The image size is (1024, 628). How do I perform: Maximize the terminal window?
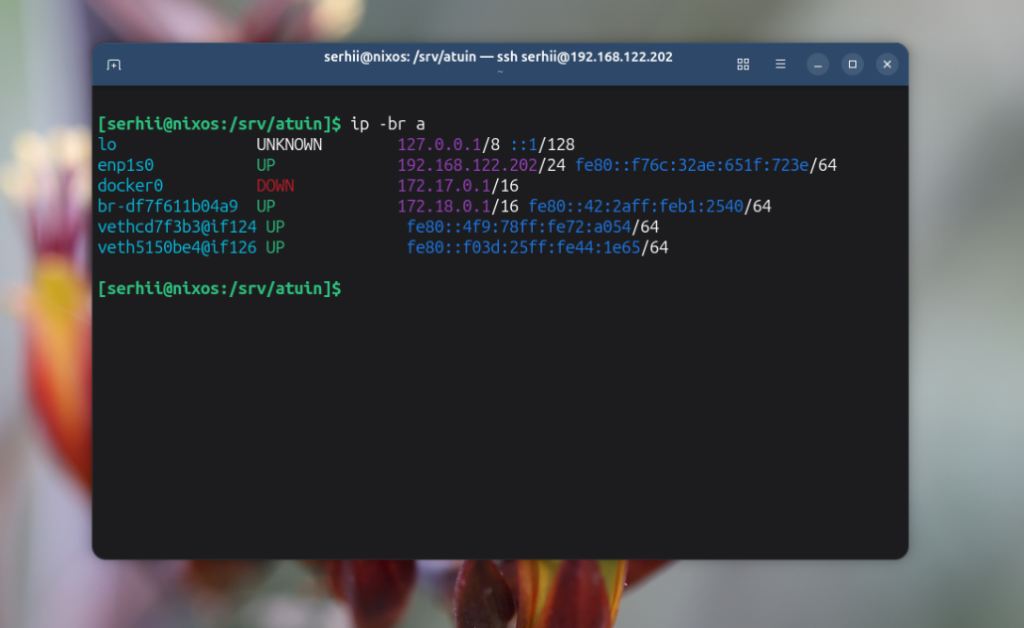point(852,64)
